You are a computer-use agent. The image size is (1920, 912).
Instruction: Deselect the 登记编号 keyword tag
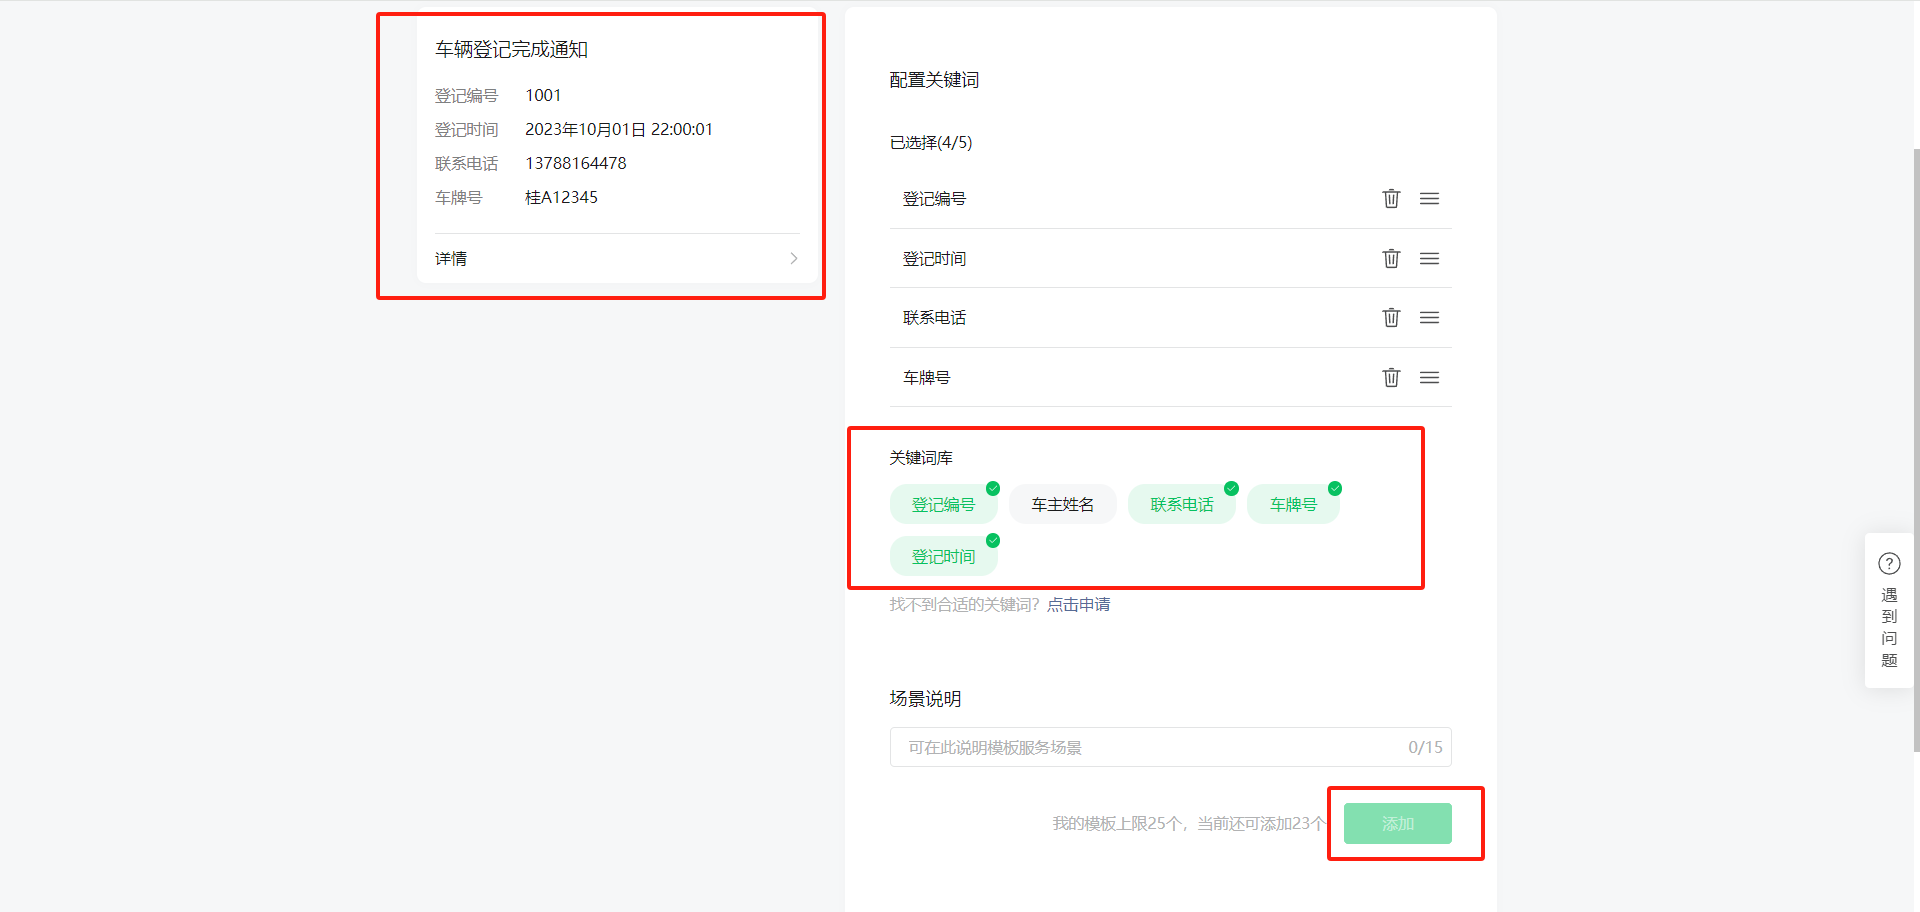click(x=943, y=504)
